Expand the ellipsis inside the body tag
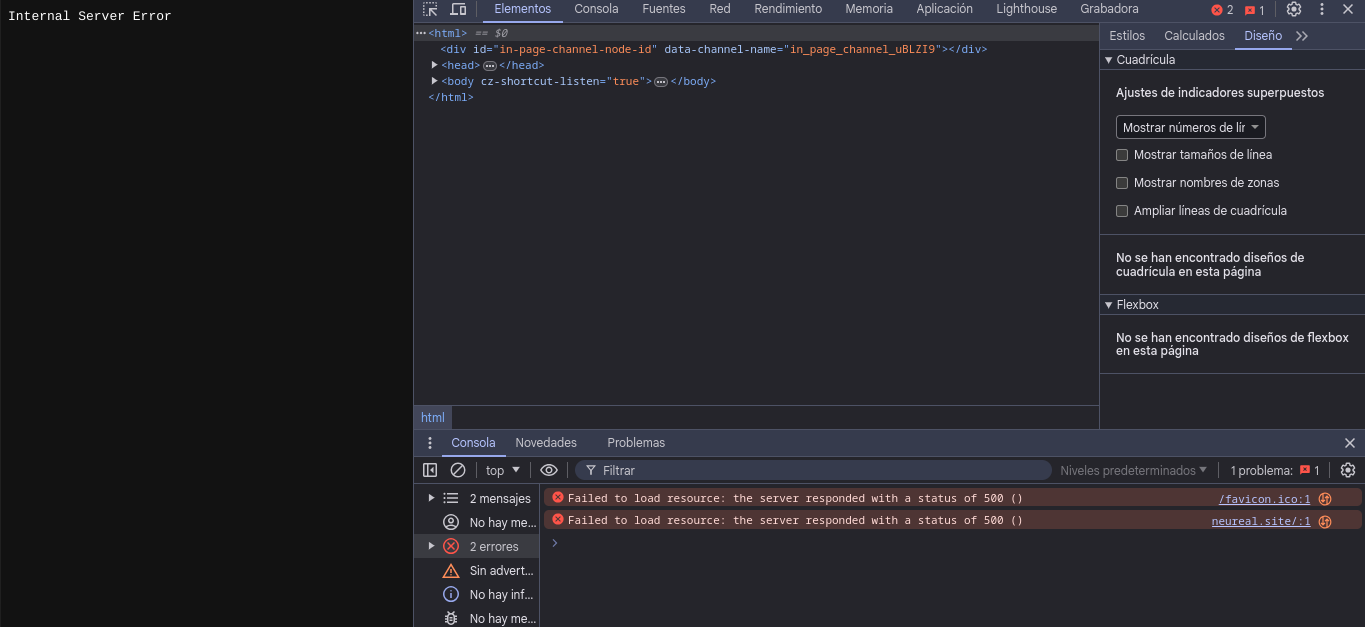 click(x=661, y=82)
